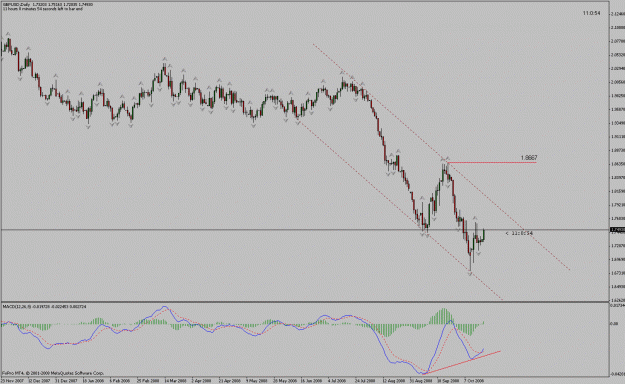Click the 2 Apr 2008 date on time axis
This screenshot has width=625, height=384.
(x=201, y=381)
